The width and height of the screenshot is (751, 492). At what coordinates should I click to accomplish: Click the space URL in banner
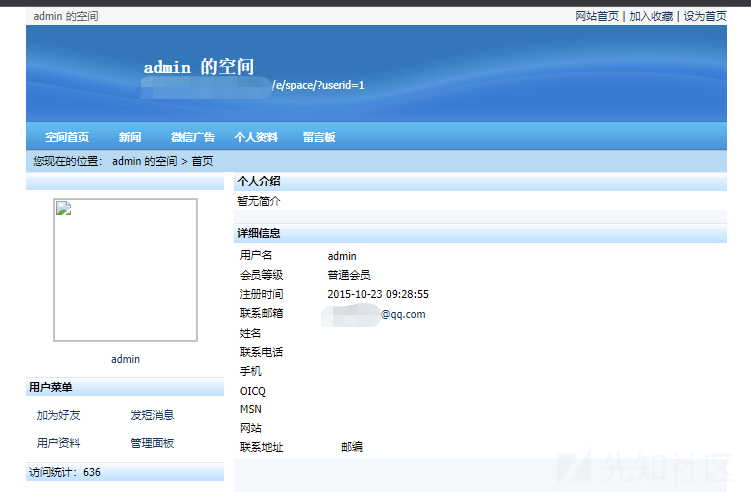[x=253, y=86]
